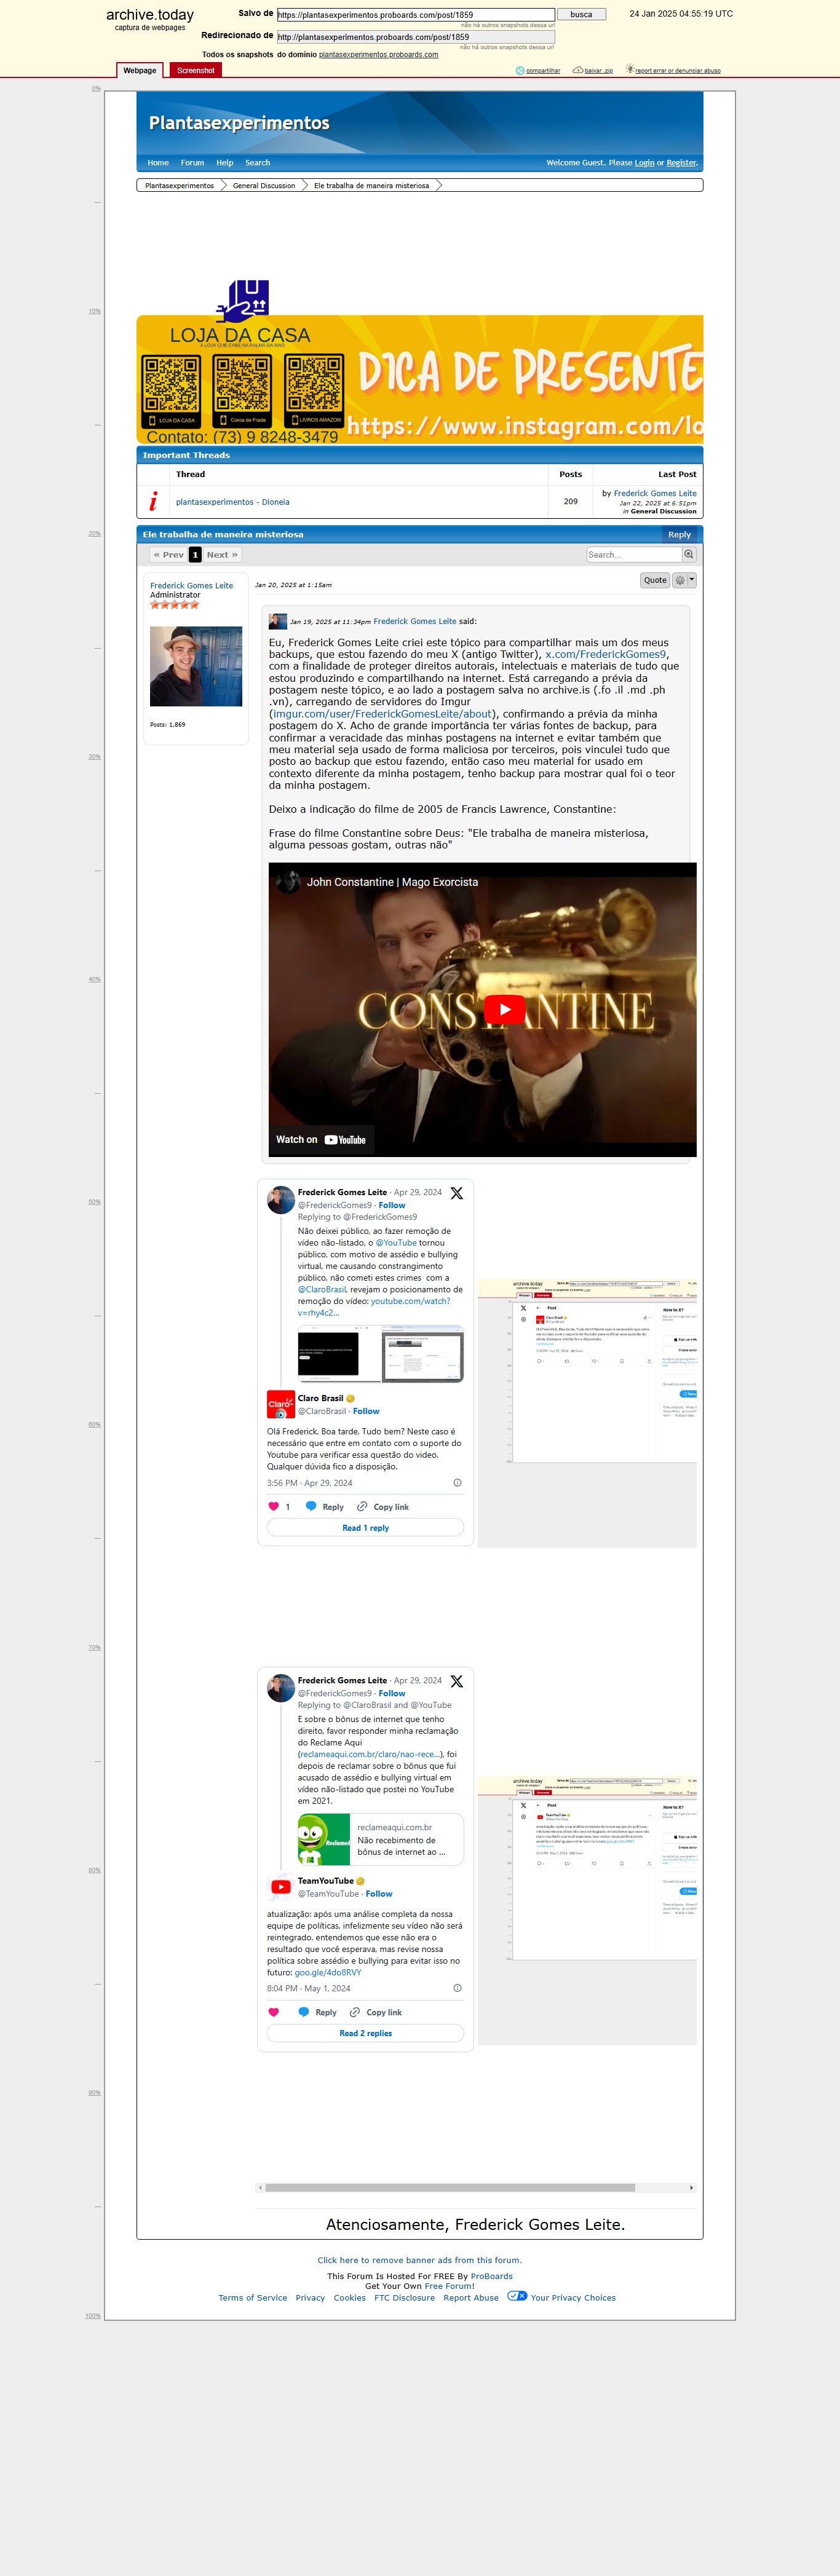Open the goo.gle/4do8RVY link
Viewport: 840px width, 2576px height.
pos(328,1973)
